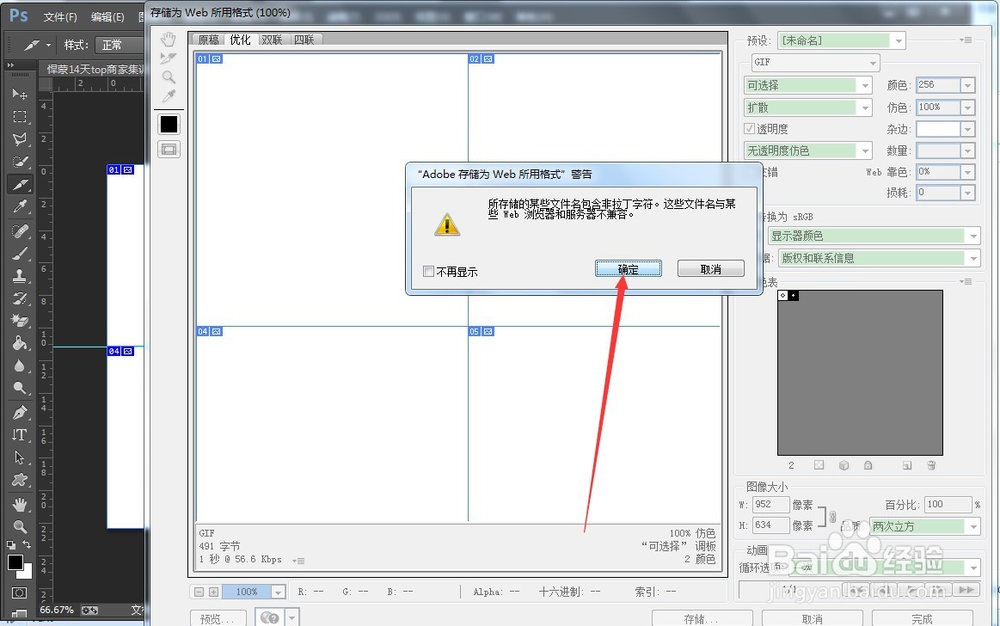Image resolution: width=1000 pixels, height=626 pixels.
Task: Select the Pen tool
Action: [20, 412]
